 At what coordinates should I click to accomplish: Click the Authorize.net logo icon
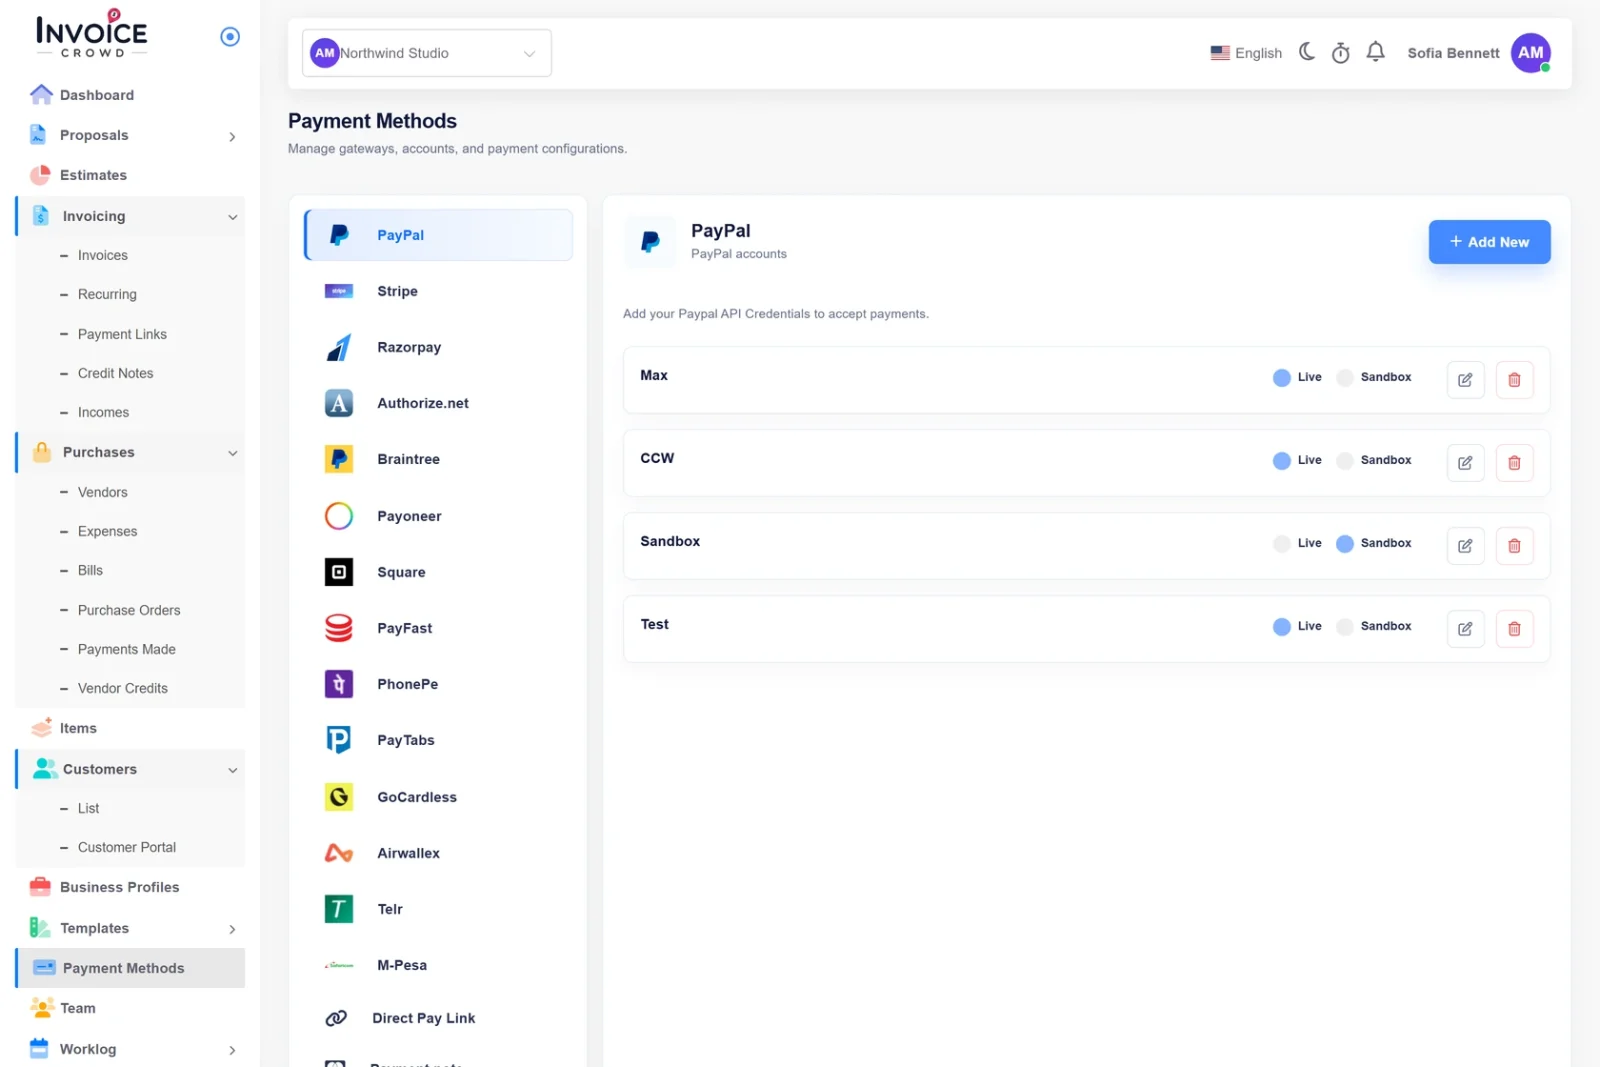339,403
